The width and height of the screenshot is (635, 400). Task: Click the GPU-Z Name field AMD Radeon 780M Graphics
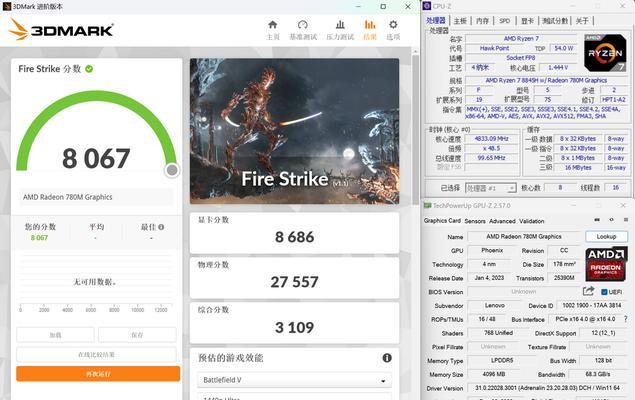524,236
